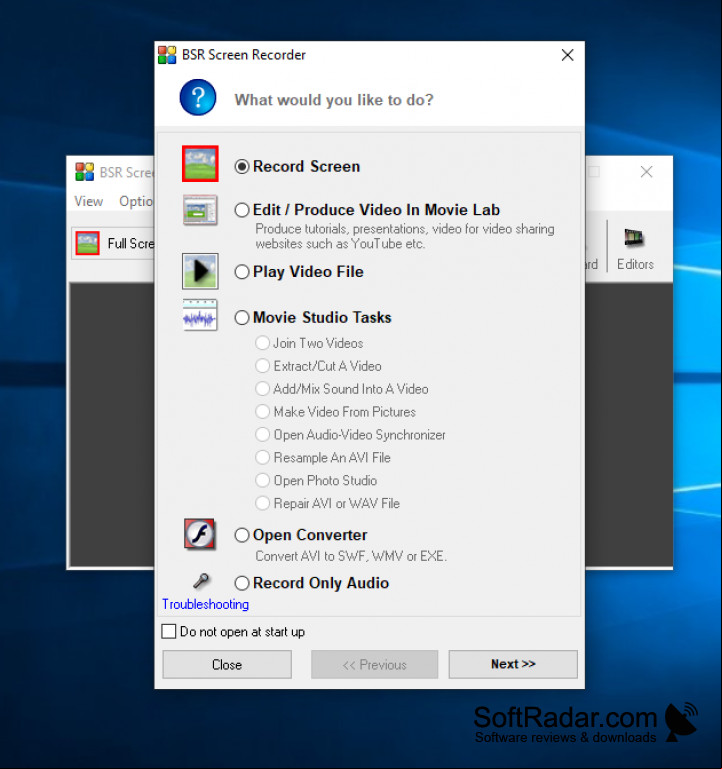
Task: Open the Troubleshooting link
Action: (x=206, y=604)
